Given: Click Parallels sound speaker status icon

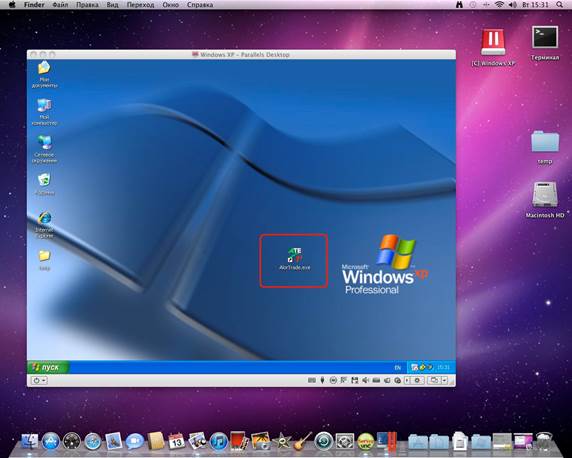Looking at the screenshot, I should (365, 380).
